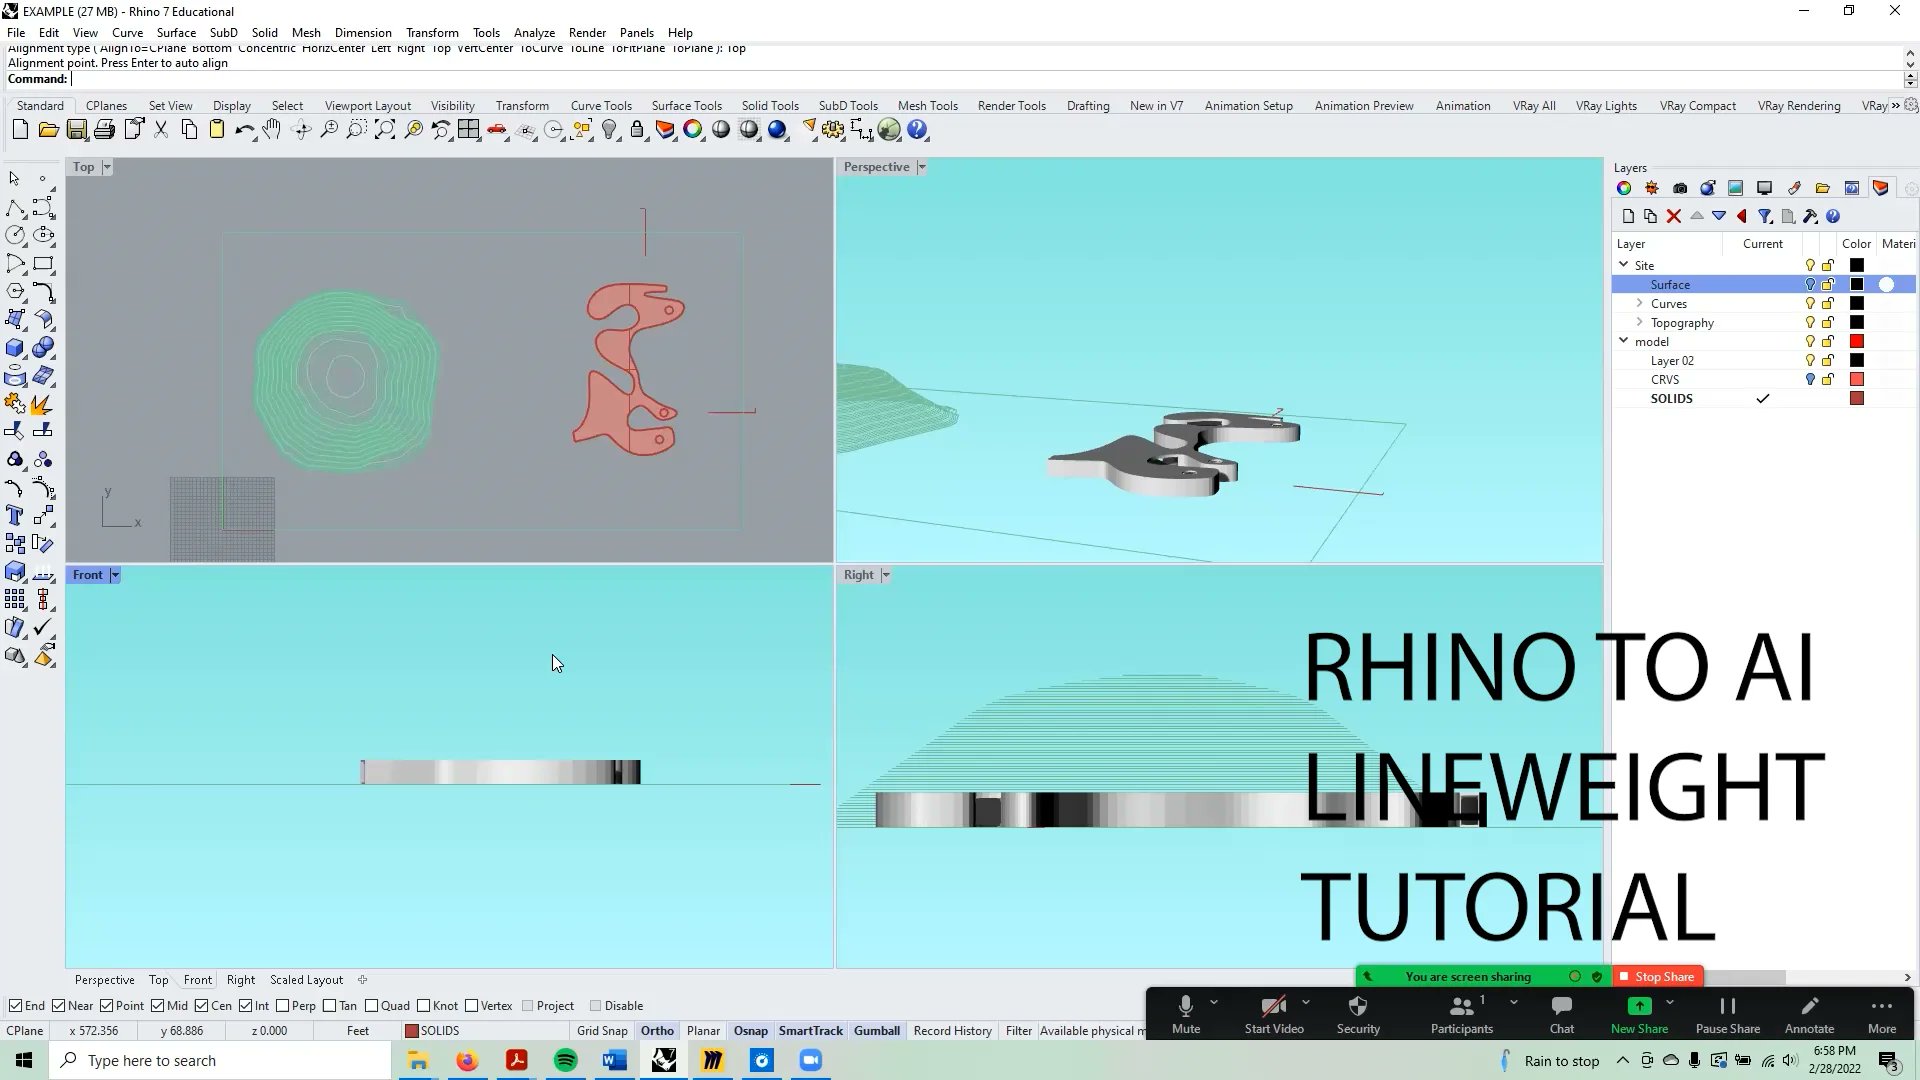The height and width of the screenshot is (1080, 1920).
Task: Delete the selected layer with the red X
Action: point(1674,216)
